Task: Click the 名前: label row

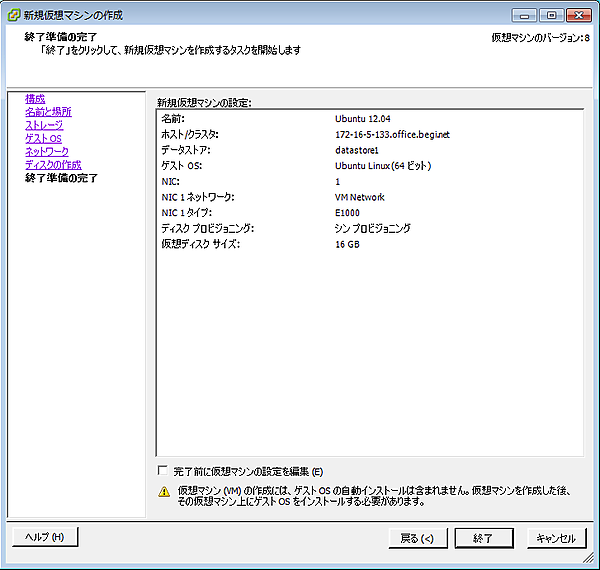Action: [173, 119]
